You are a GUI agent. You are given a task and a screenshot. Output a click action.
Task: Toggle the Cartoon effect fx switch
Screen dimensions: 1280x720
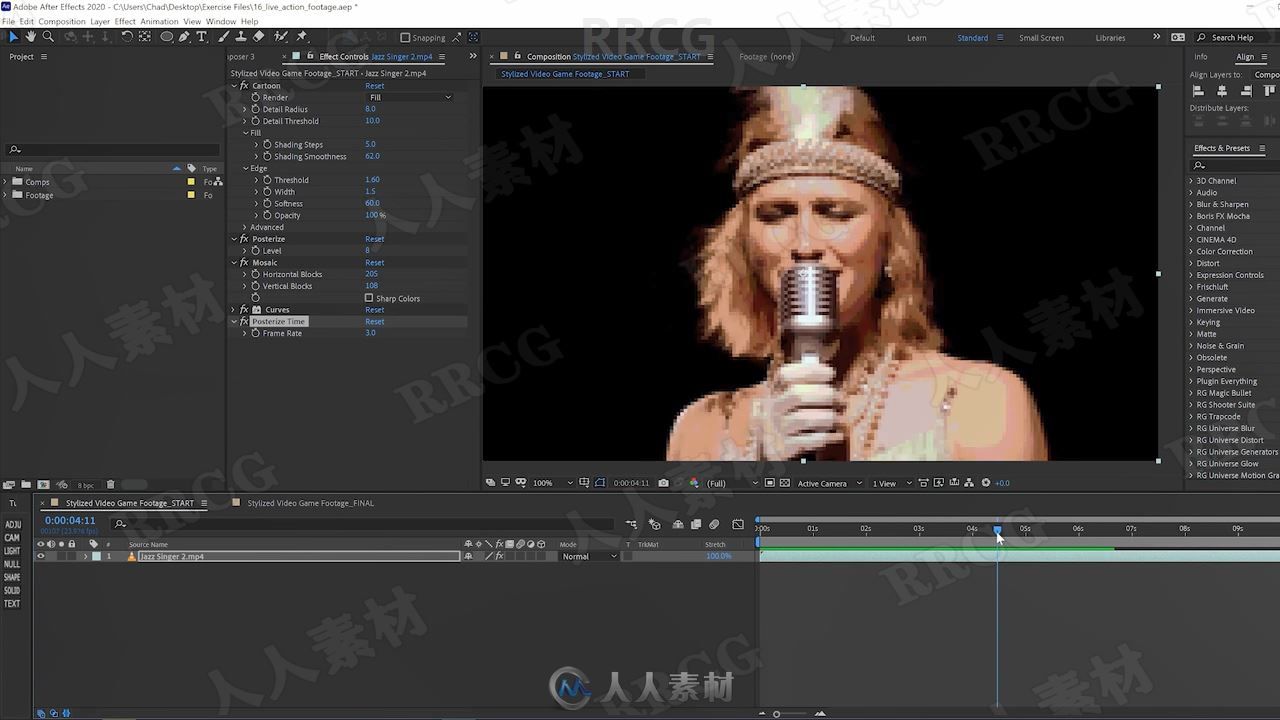point(244,86)
